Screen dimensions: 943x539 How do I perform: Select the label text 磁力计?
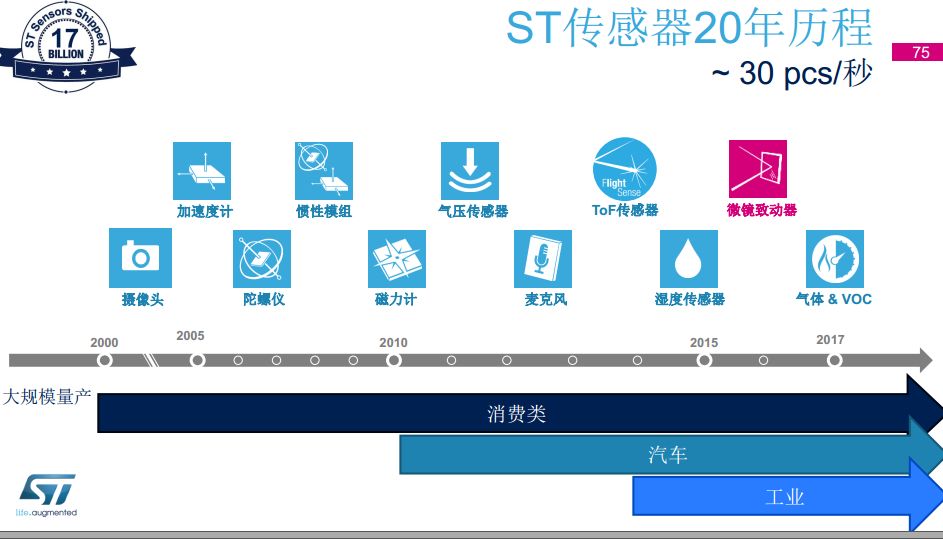point(396,299)
